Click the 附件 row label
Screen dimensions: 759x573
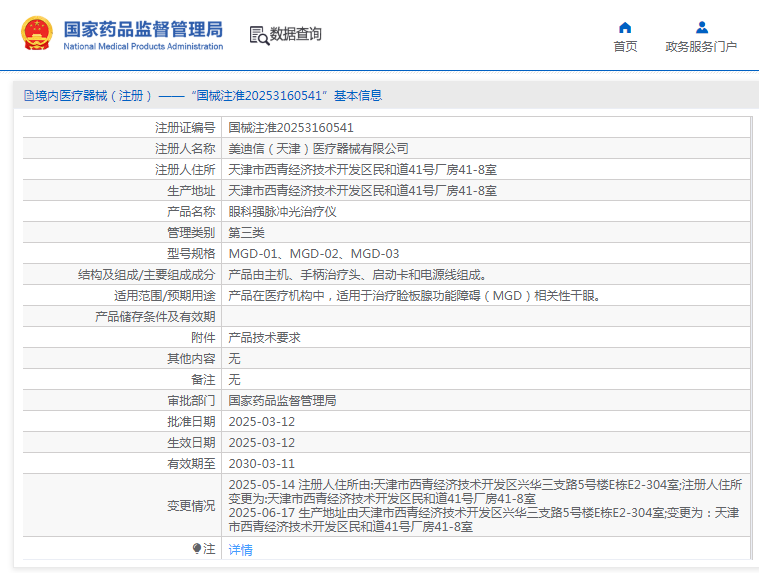[203, 338]
